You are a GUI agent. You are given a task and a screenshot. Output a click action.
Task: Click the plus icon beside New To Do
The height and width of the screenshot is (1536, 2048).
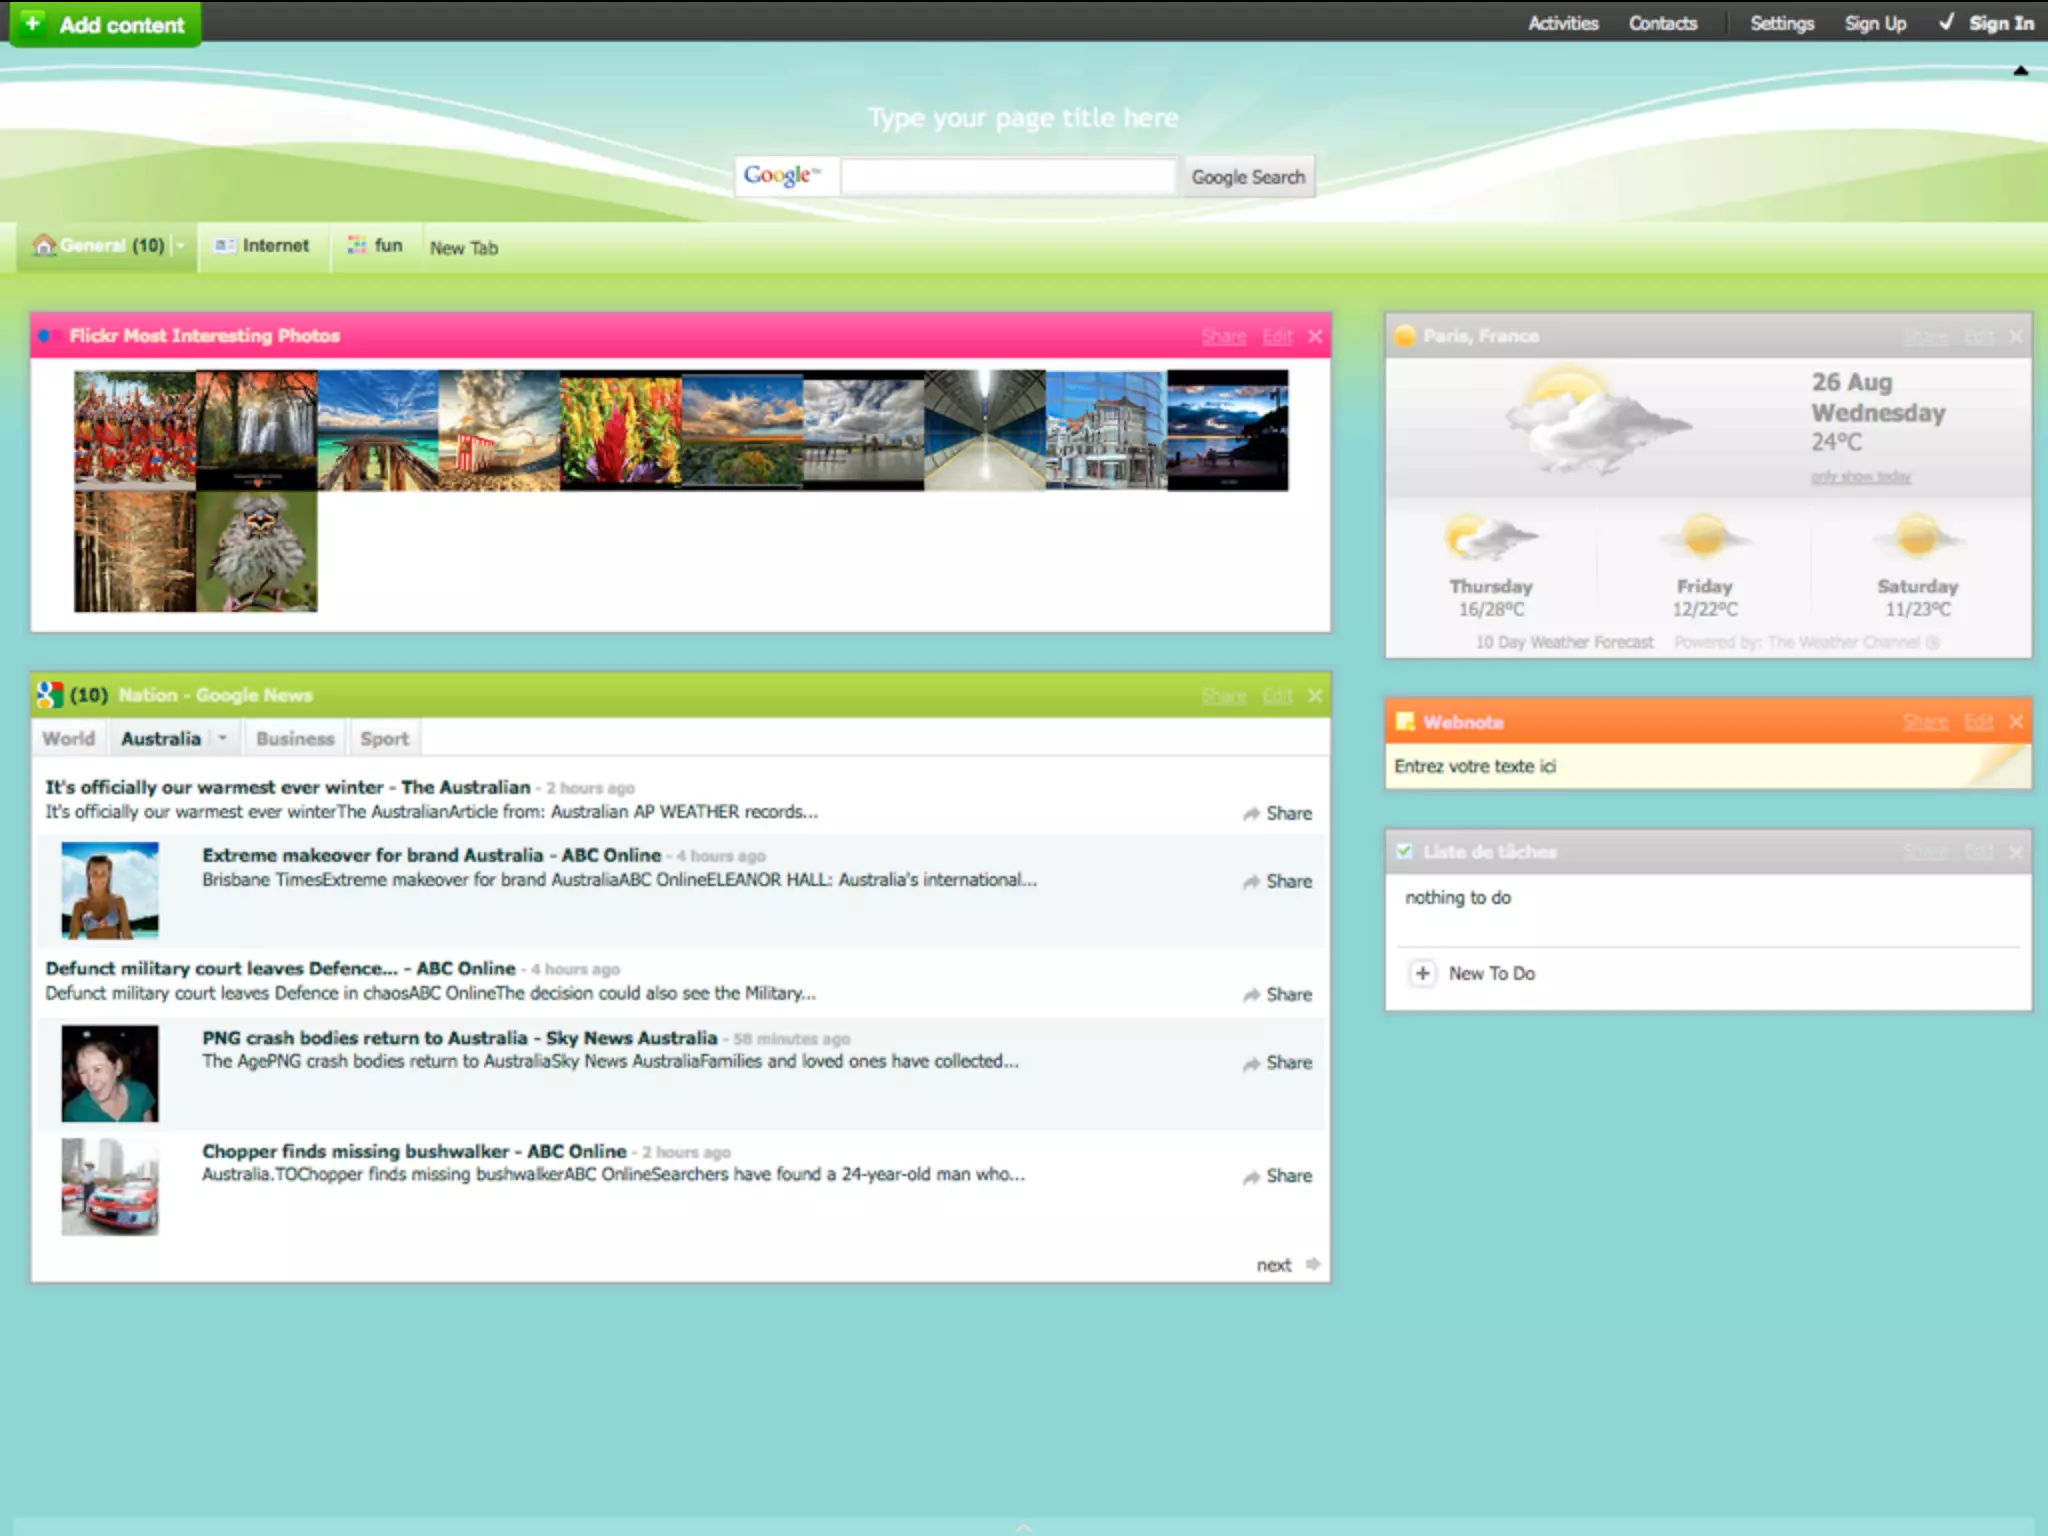[x=1422, y=973]
